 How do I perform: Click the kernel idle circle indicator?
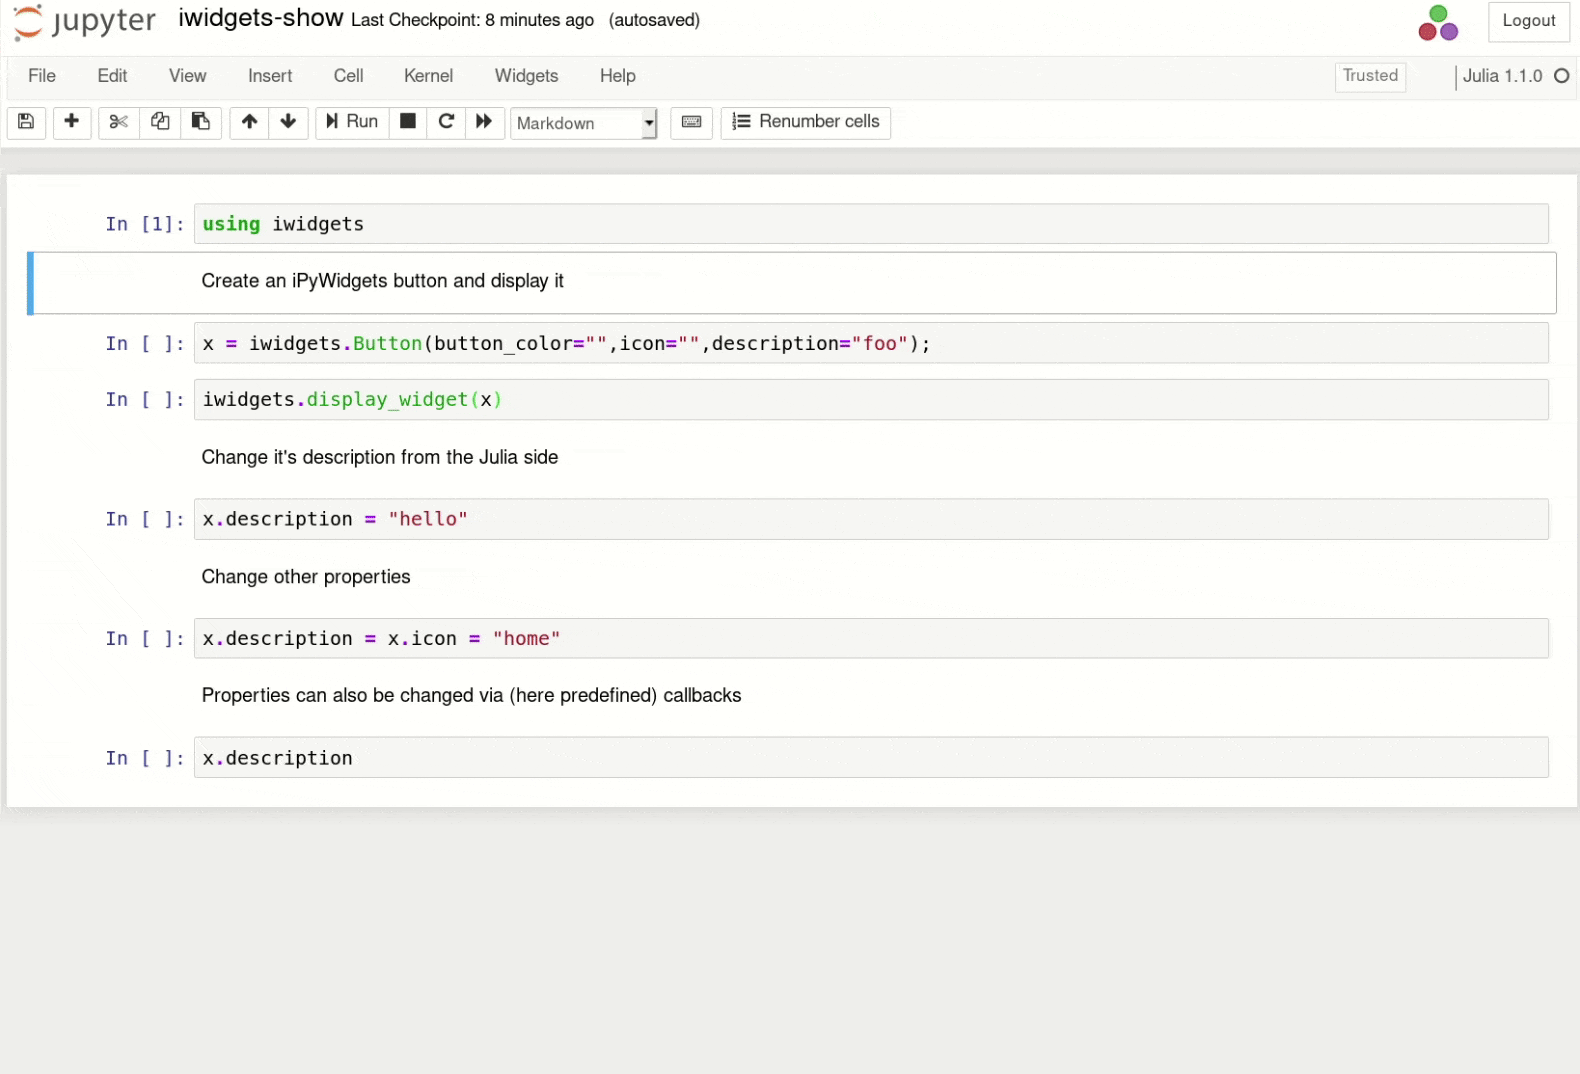[1562, 76]
